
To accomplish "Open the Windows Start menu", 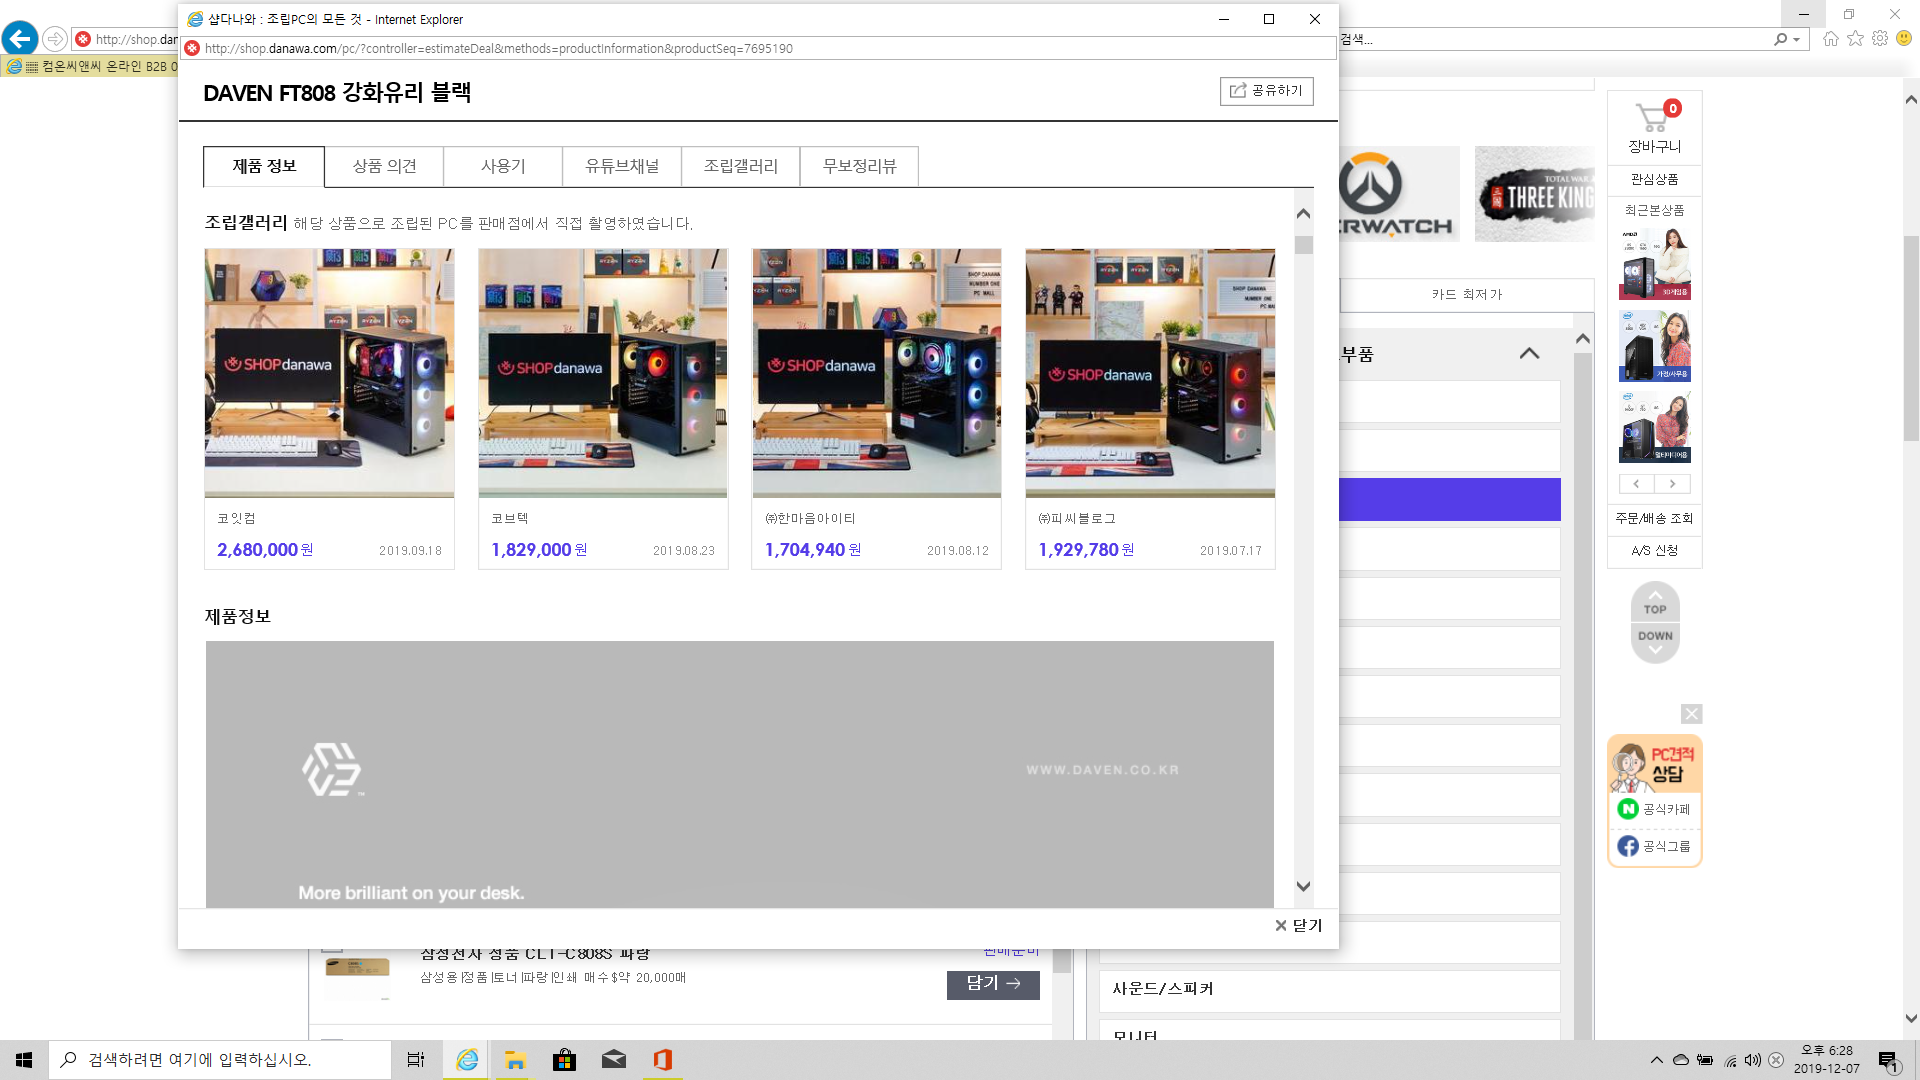I will coord(24,1060).
